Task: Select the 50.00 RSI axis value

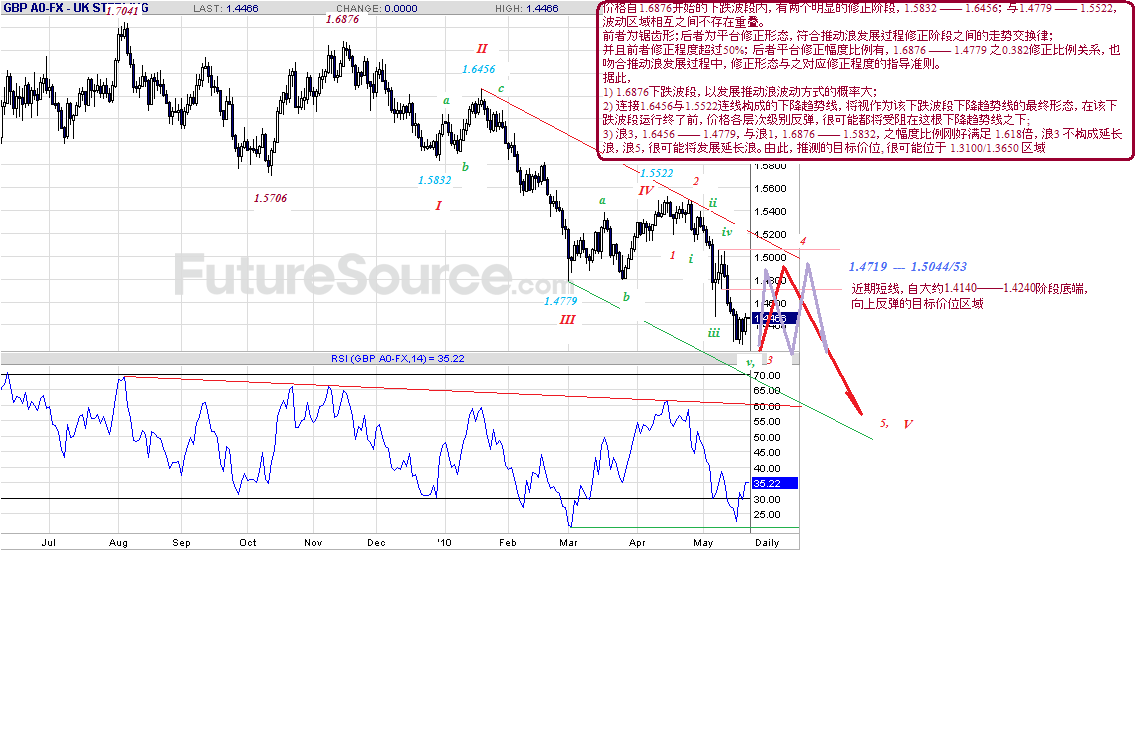Action: [x=767, y=438]
